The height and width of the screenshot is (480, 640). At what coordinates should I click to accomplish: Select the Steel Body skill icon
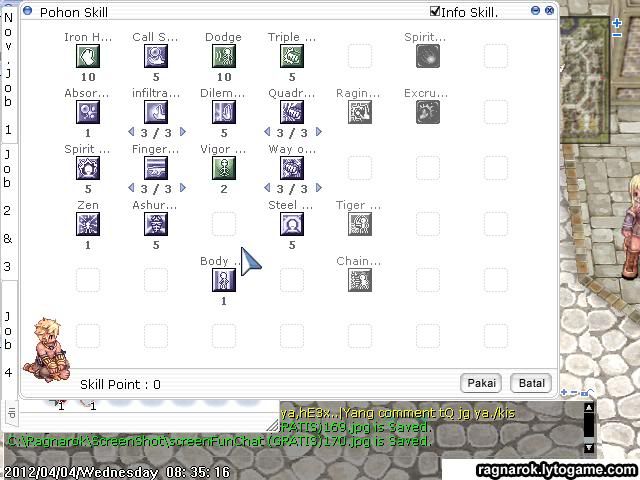[x=292, y=224]
